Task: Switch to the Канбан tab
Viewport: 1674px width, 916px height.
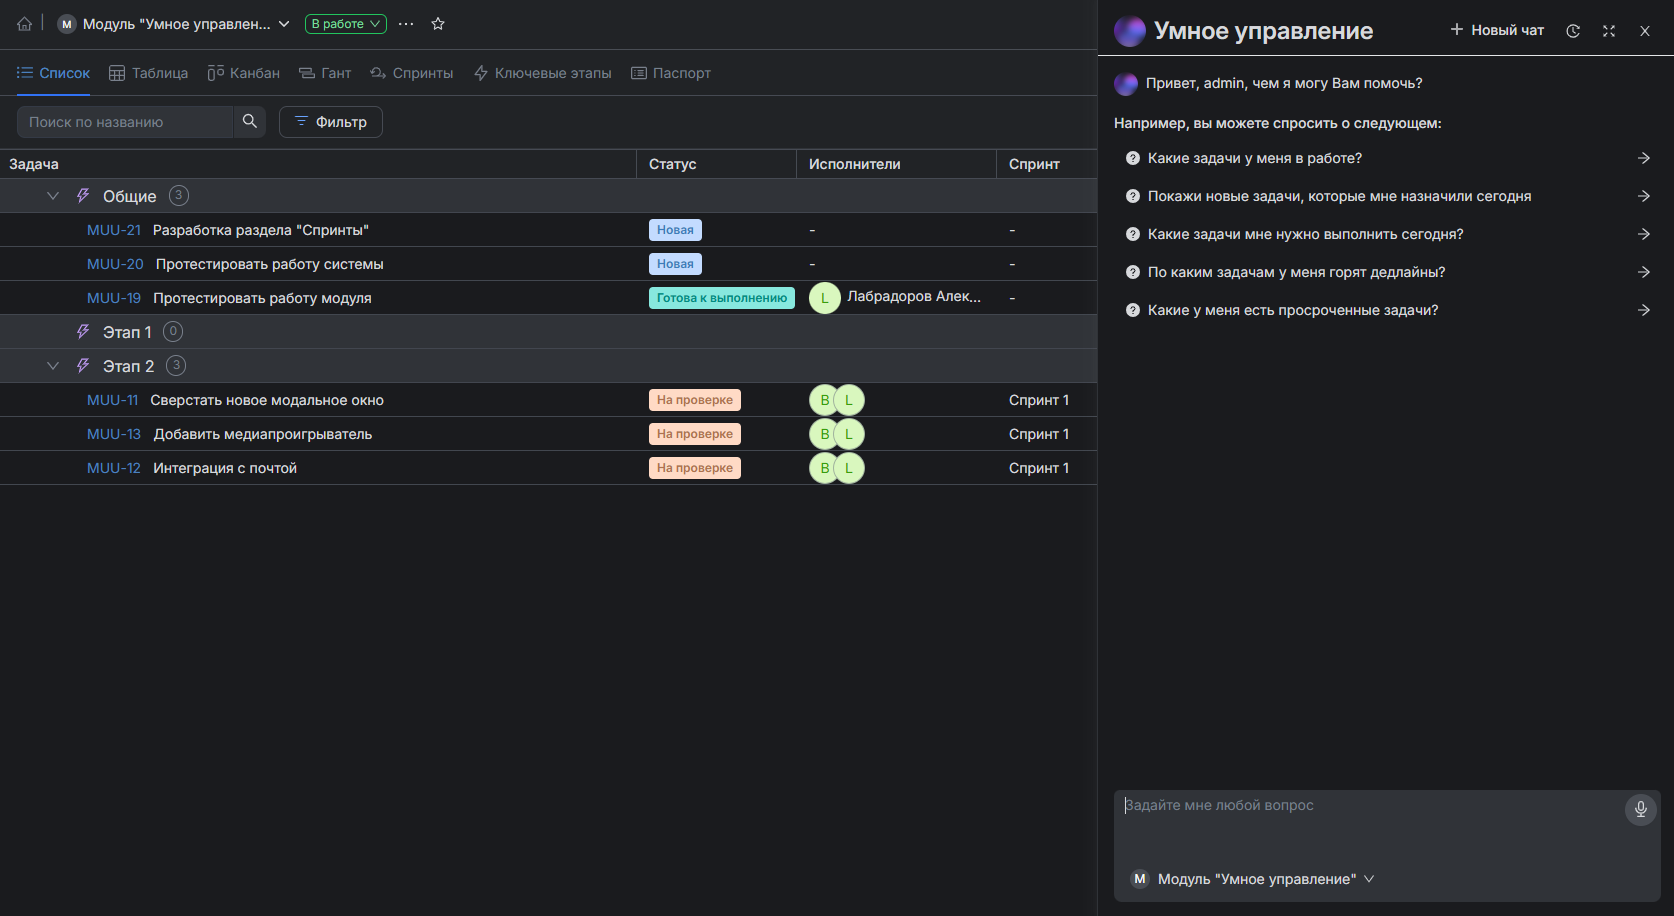Action: click(x=243, y=73)
